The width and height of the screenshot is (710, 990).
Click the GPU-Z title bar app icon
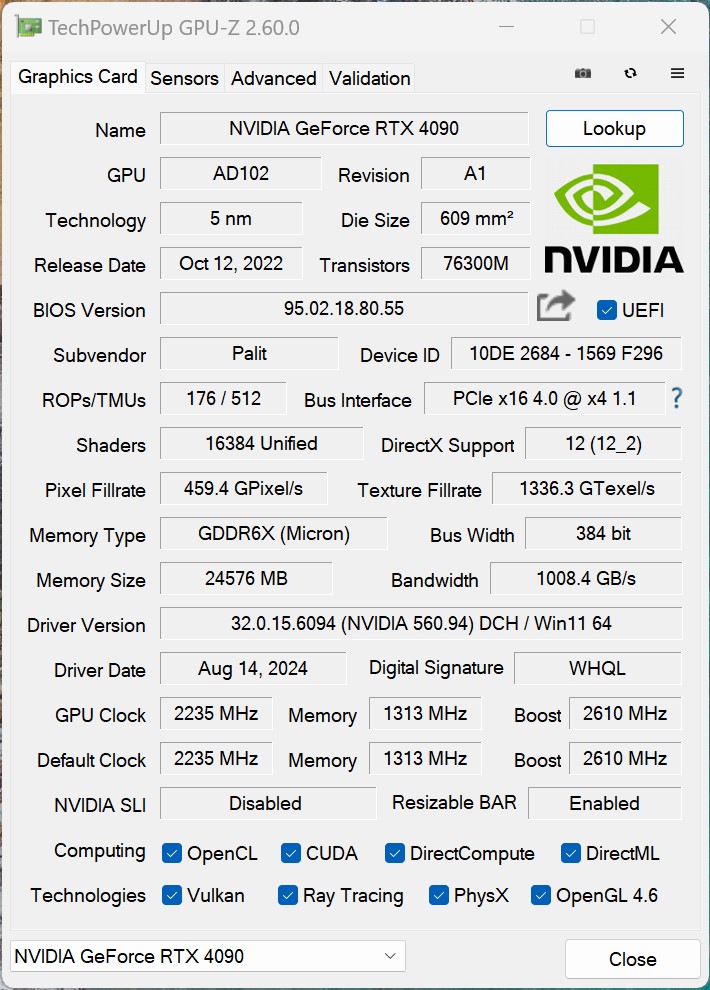29,27
